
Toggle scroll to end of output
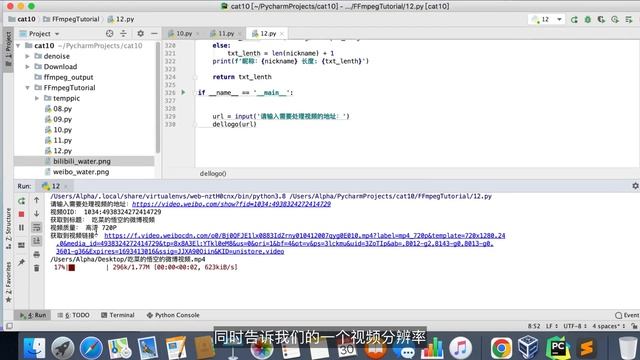[36, 241]
